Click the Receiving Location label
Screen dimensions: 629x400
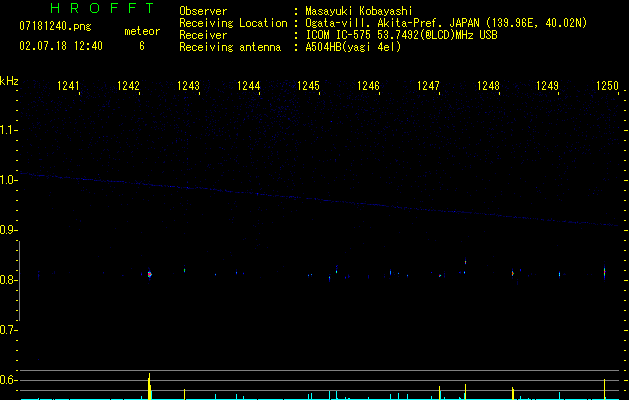coord(233,23)
